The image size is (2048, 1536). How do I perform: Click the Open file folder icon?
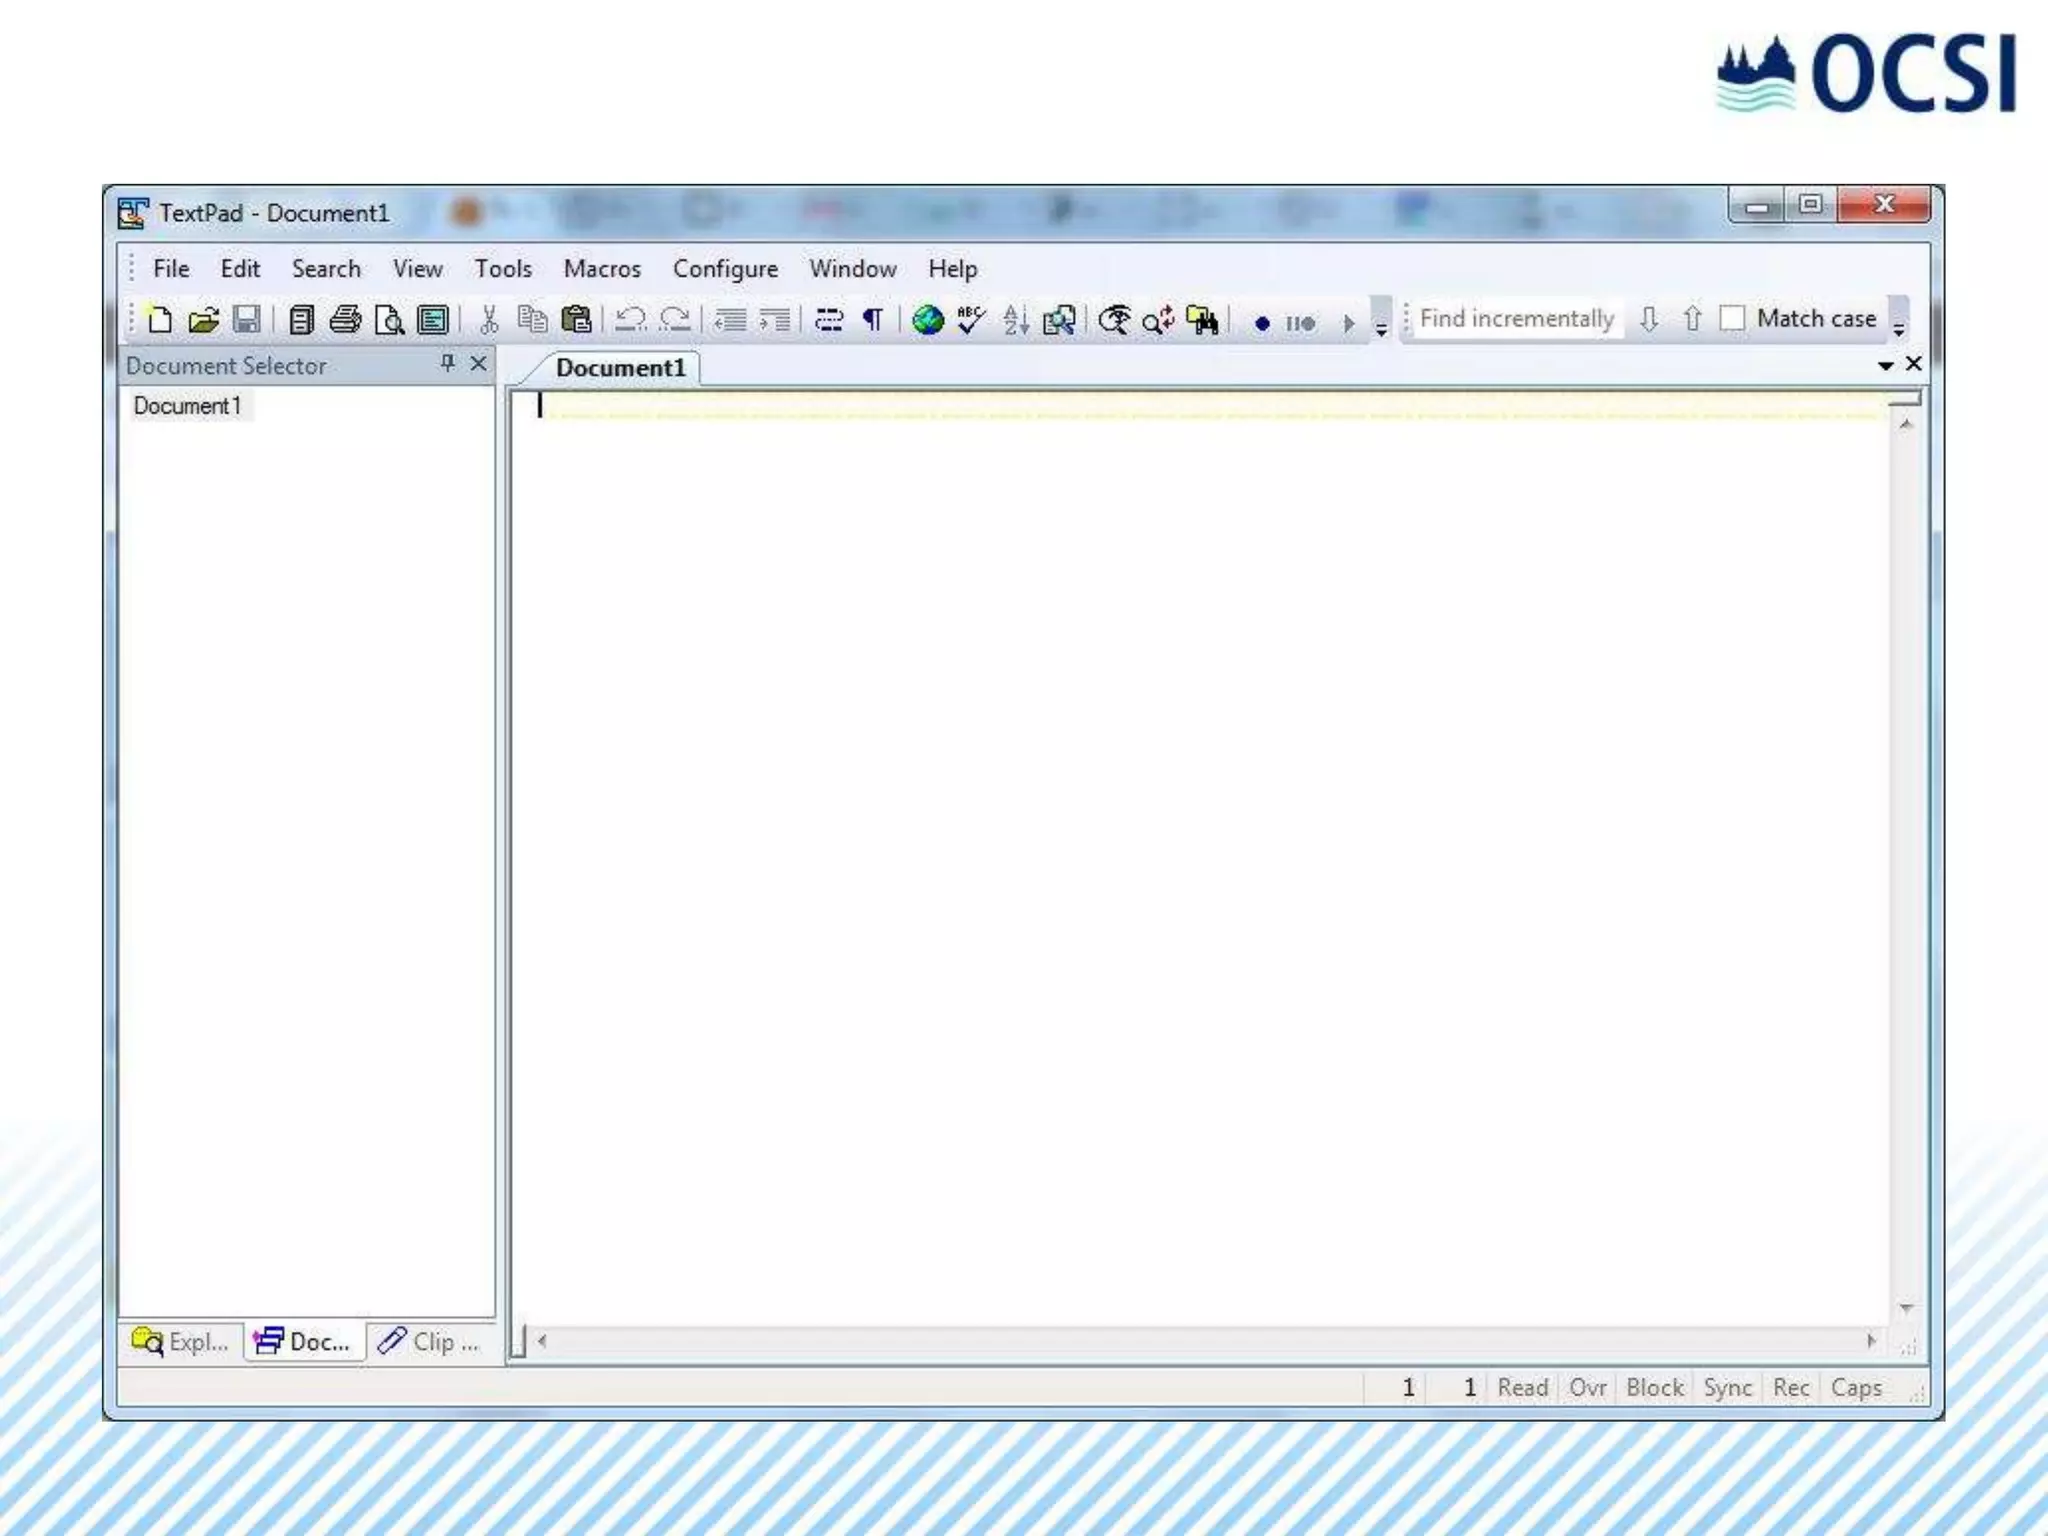click(x=203, y=320)
